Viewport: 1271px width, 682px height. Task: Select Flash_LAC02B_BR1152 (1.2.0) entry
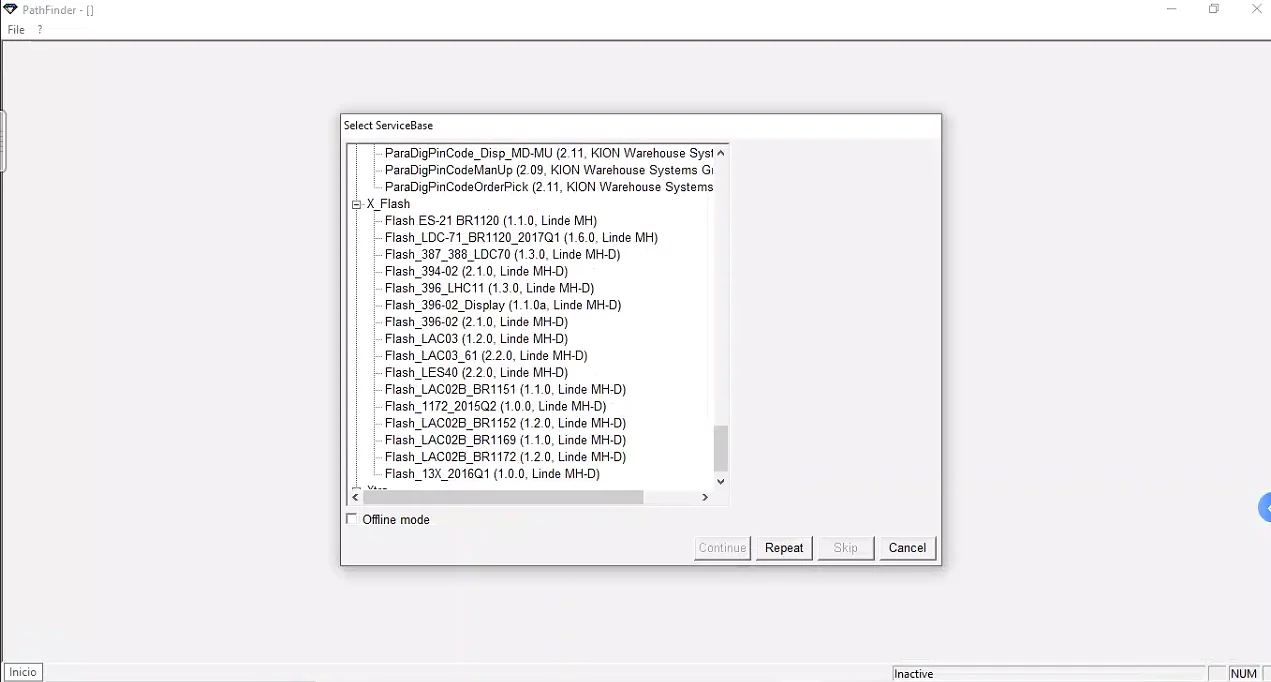tap(505, 424)
